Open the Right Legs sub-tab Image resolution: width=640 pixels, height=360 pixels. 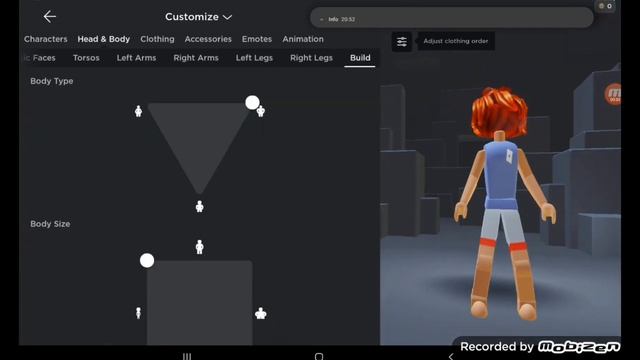pos(311,58)
